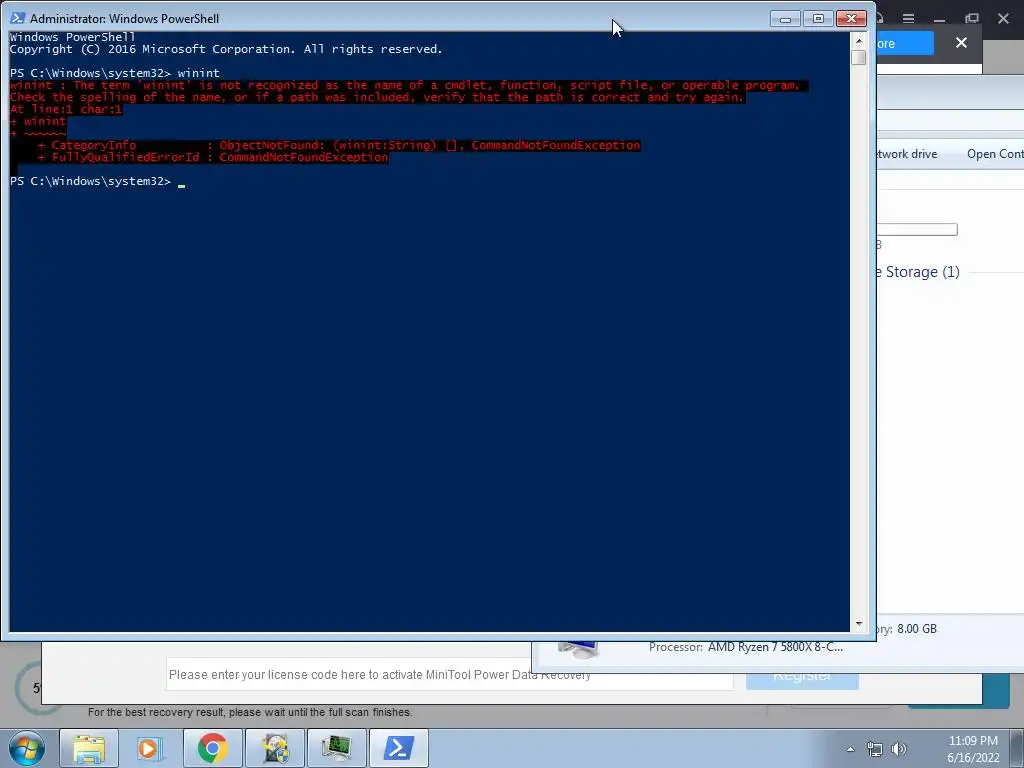Click the blue button ending in 'ore'
The width and height of the screenshot is (1024, 768).
(x=904, y=44)
